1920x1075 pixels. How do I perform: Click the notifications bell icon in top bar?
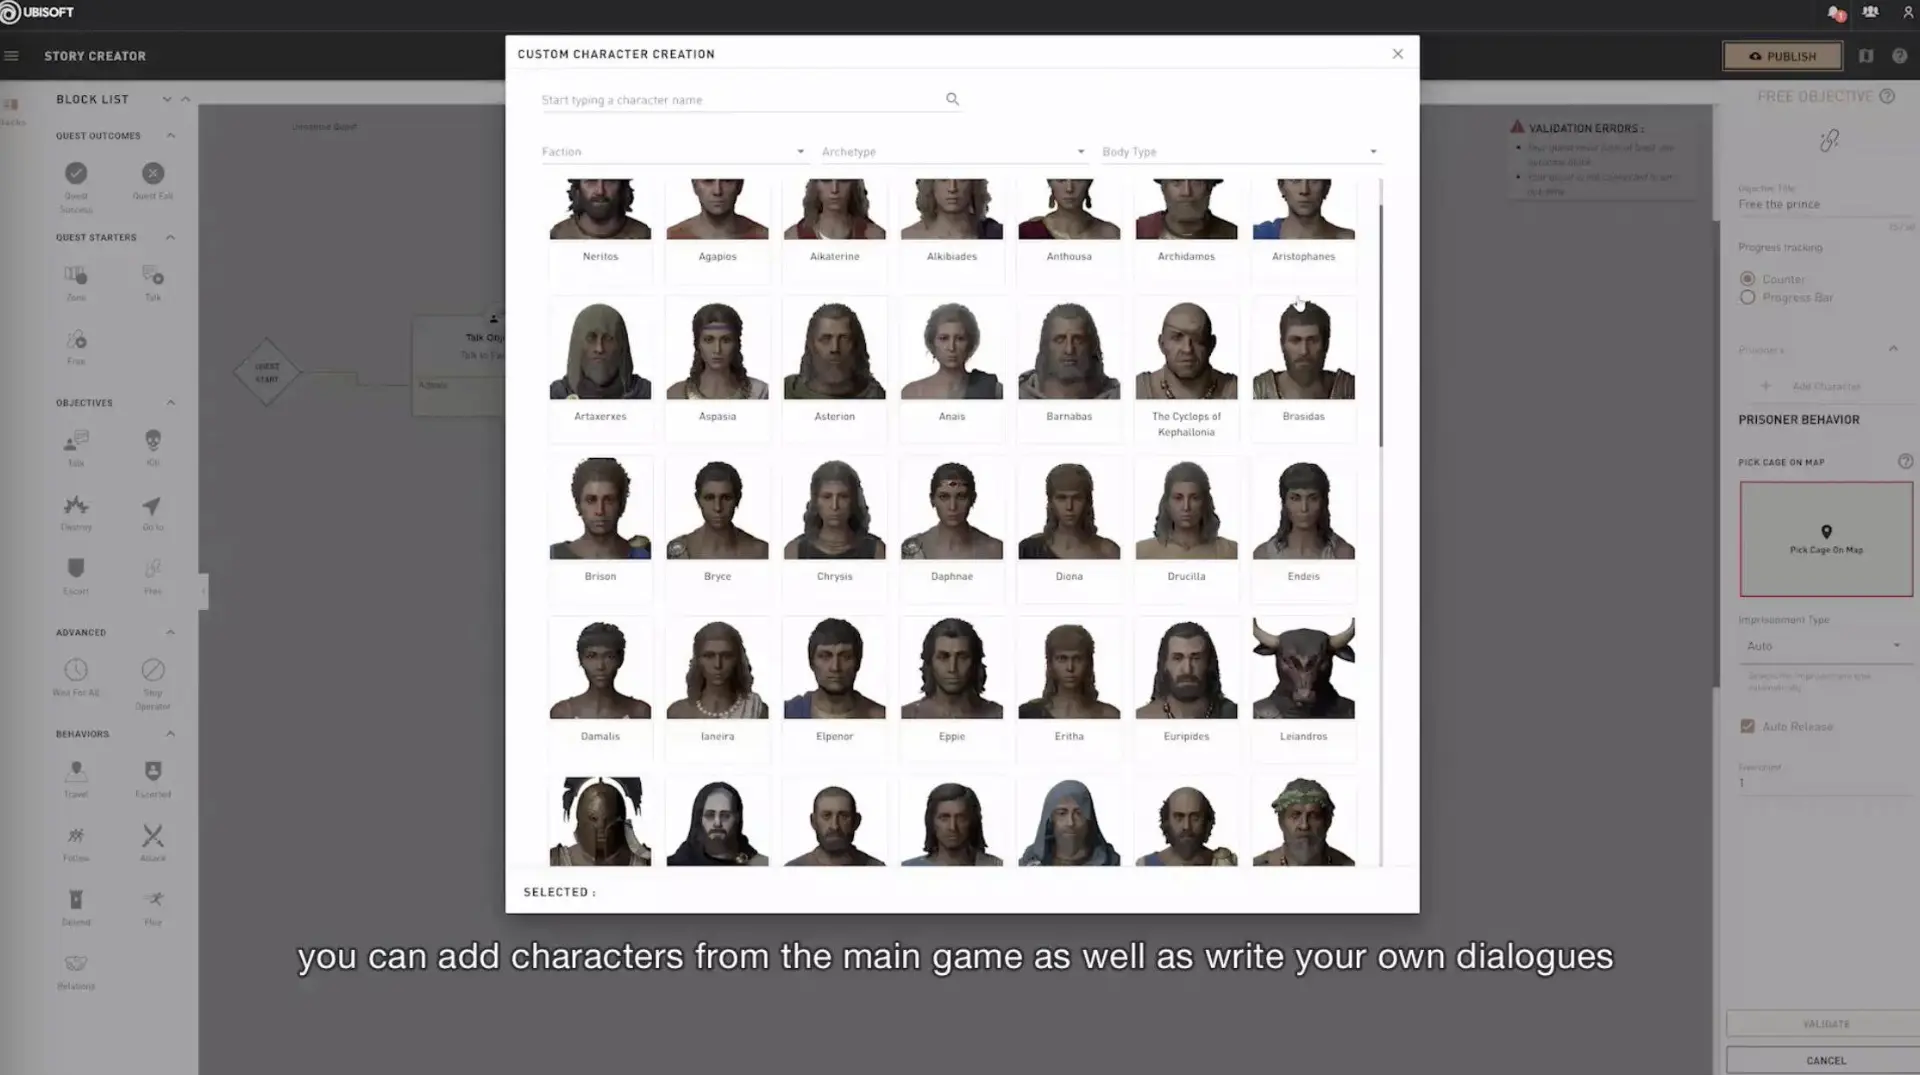coord(1835,13)
